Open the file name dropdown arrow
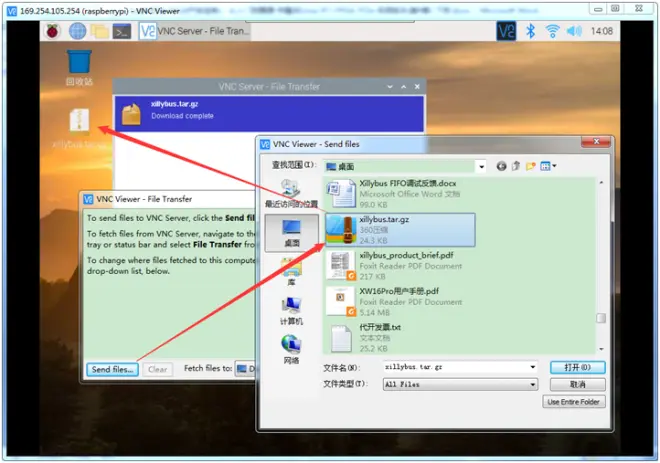This screenshot has height=463, width=660. [532, 367]
